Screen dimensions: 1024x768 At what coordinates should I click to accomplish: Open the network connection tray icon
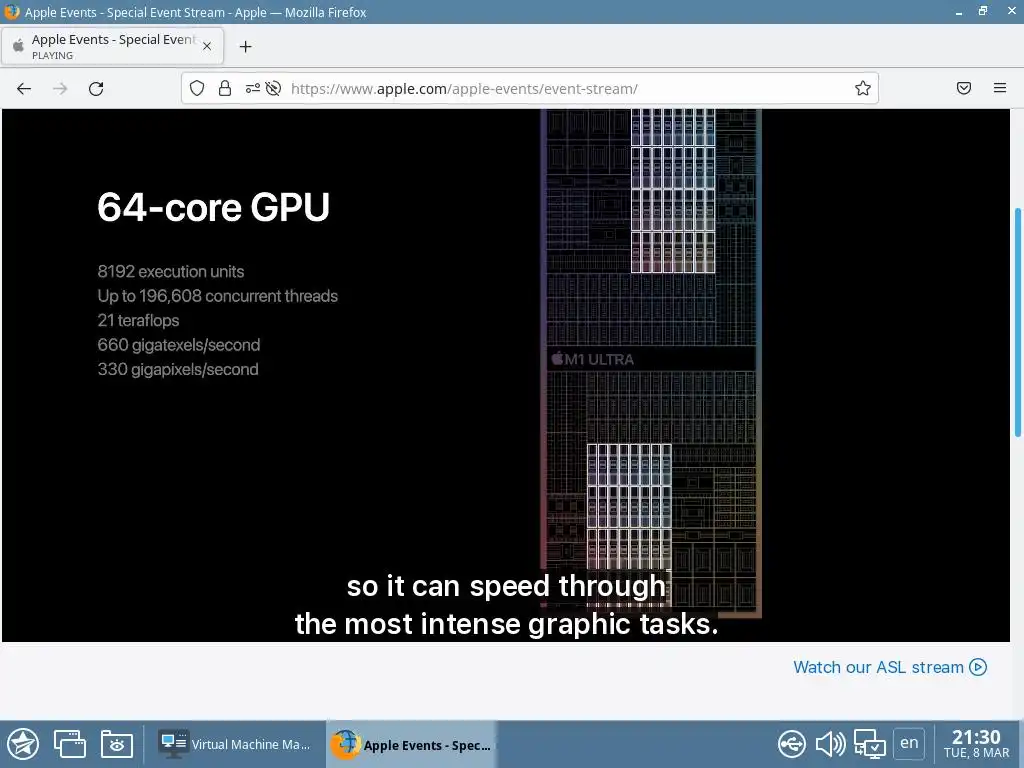click(869, 744)
